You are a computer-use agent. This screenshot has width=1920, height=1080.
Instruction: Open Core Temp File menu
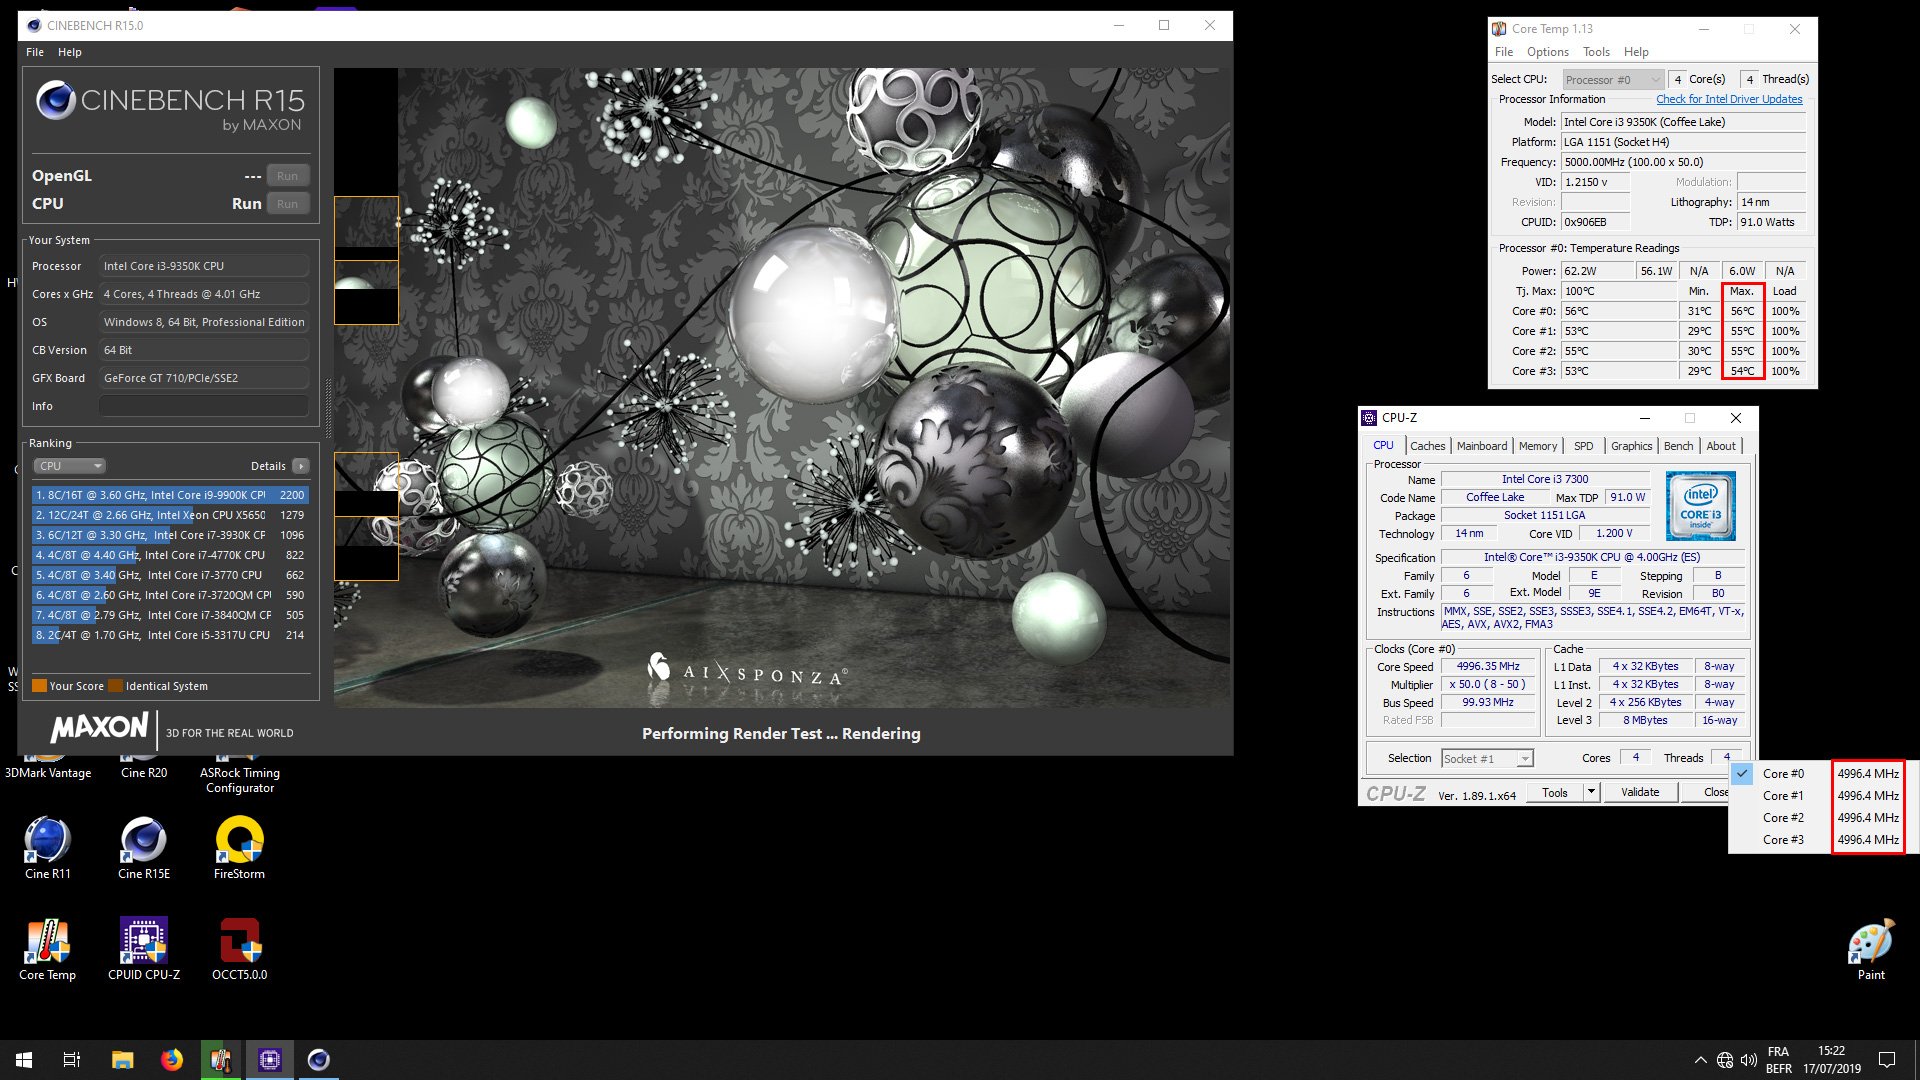1504,52
